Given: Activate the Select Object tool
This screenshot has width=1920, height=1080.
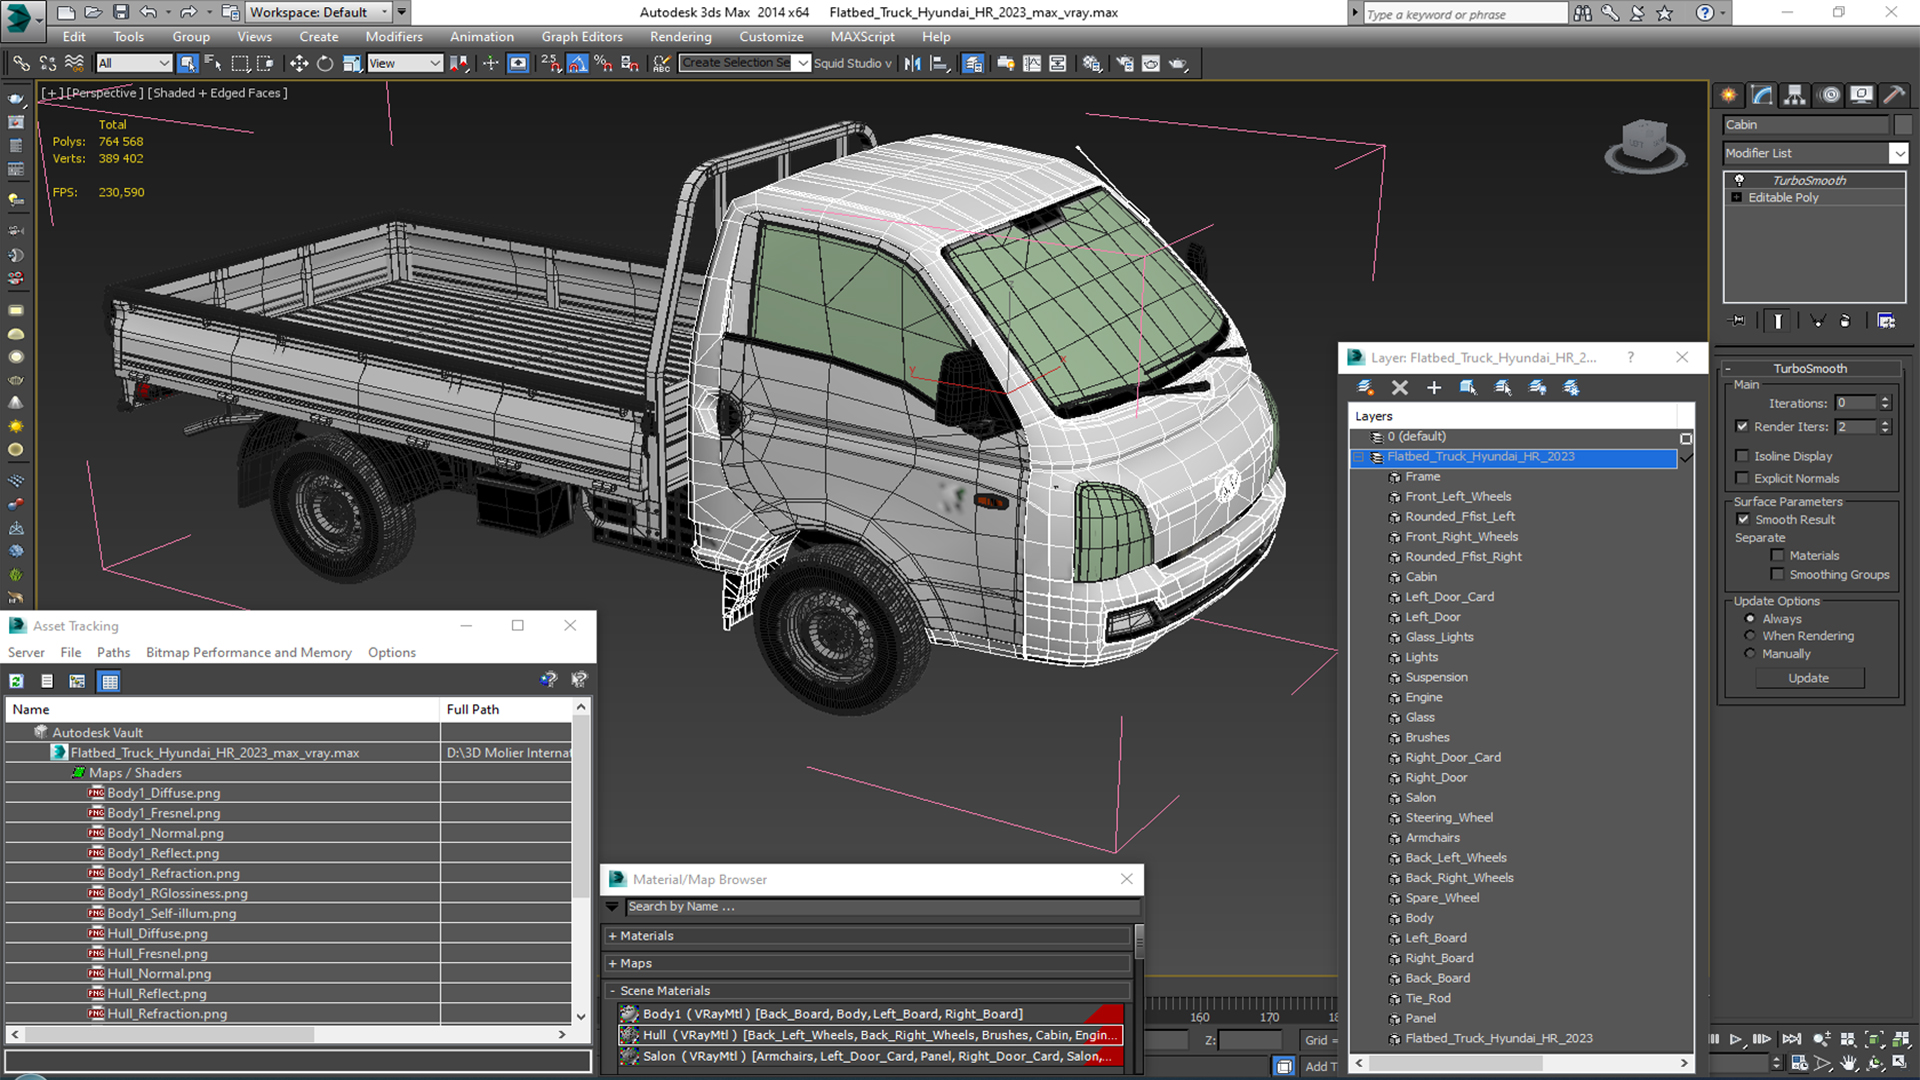Looking at the screenshot, I should (x=187, y=63).
